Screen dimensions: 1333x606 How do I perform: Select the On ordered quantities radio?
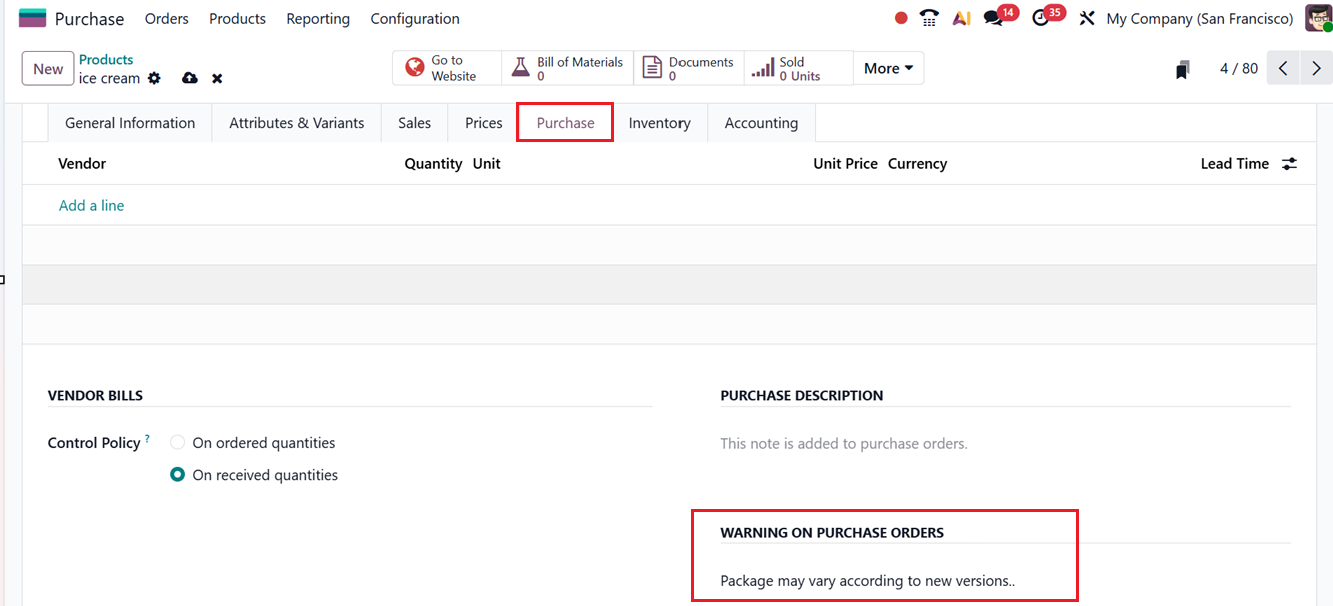click(x=177, y=442)
